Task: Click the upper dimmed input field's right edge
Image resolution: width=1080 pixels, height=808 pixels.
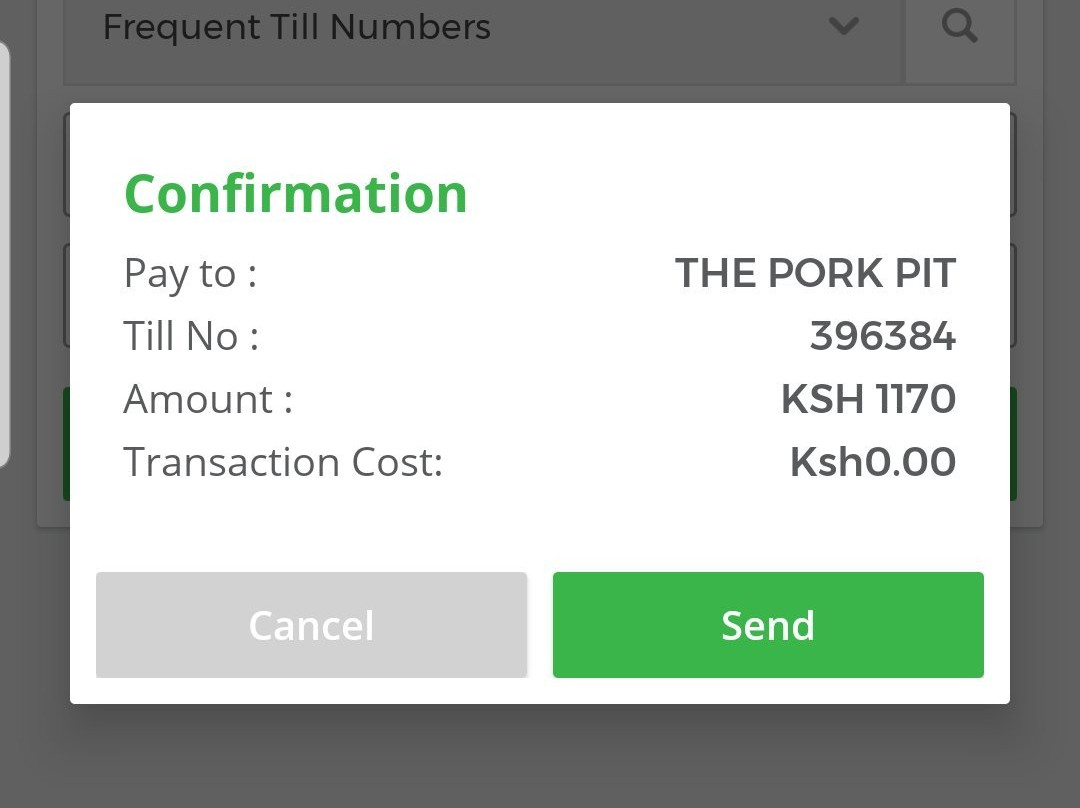Action: coord(1013,165)
